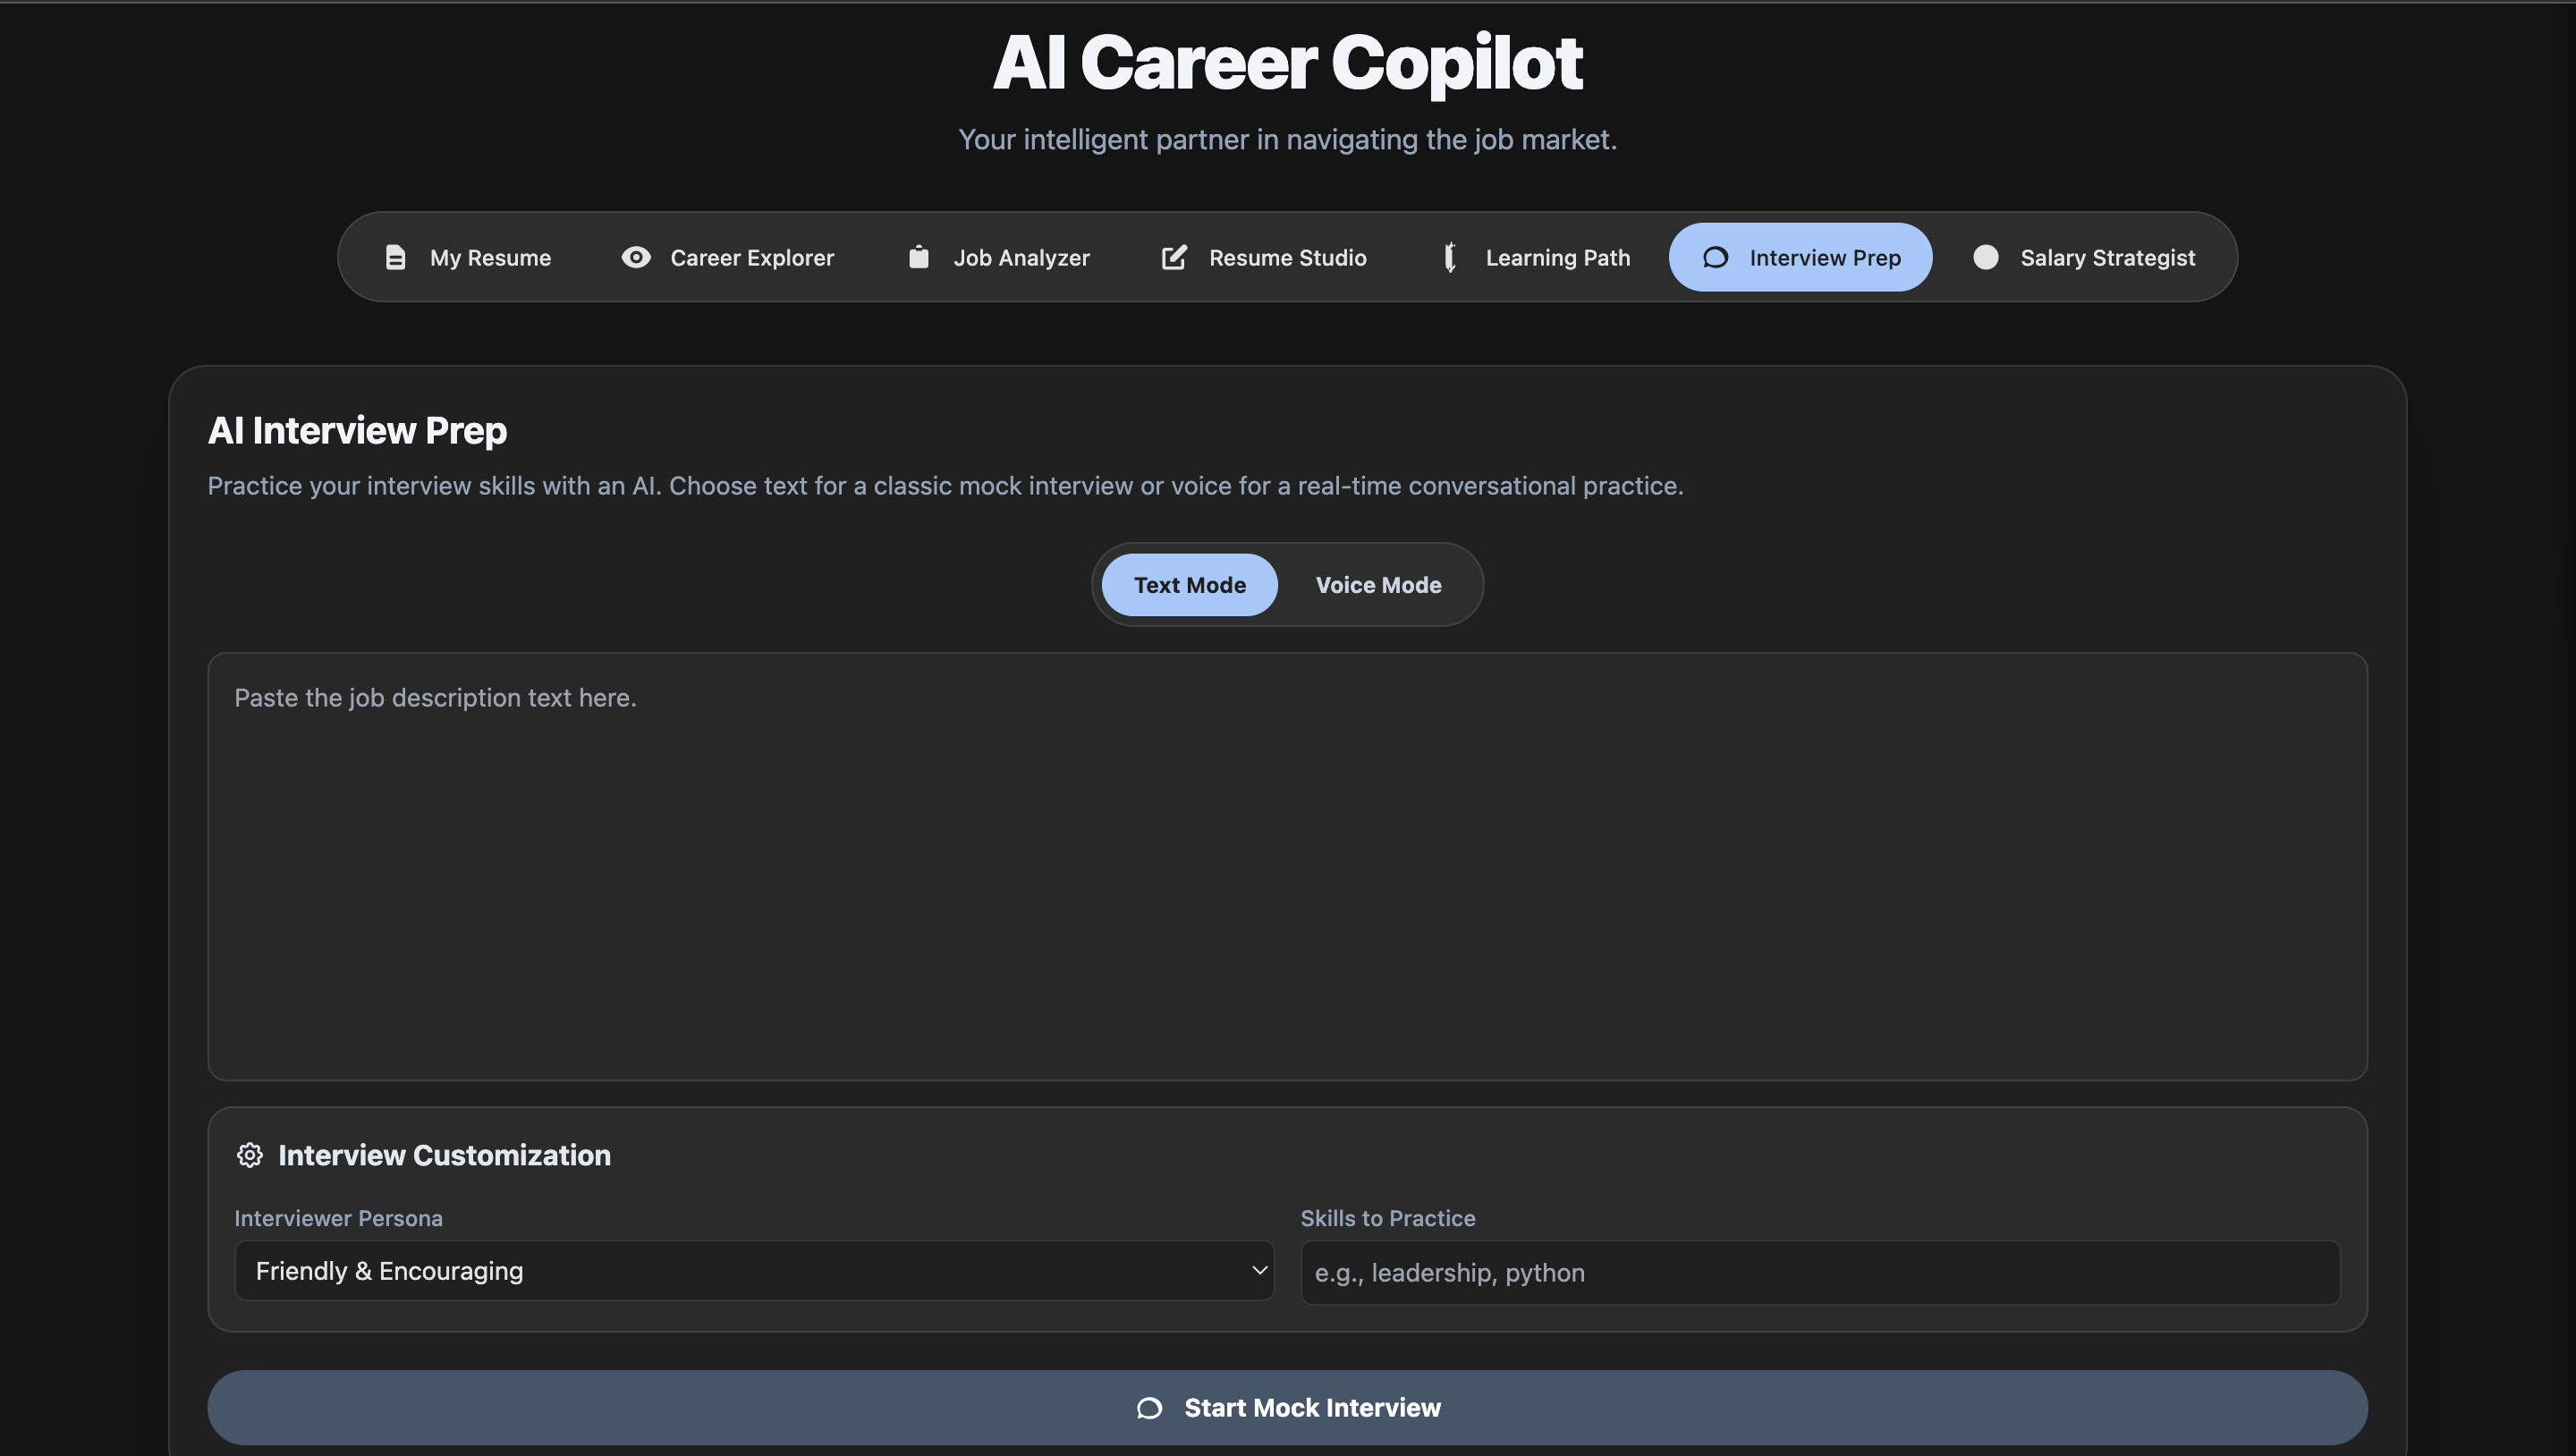Switch to Voice Mode
2576x1456 pixels.
[1378, 585]
